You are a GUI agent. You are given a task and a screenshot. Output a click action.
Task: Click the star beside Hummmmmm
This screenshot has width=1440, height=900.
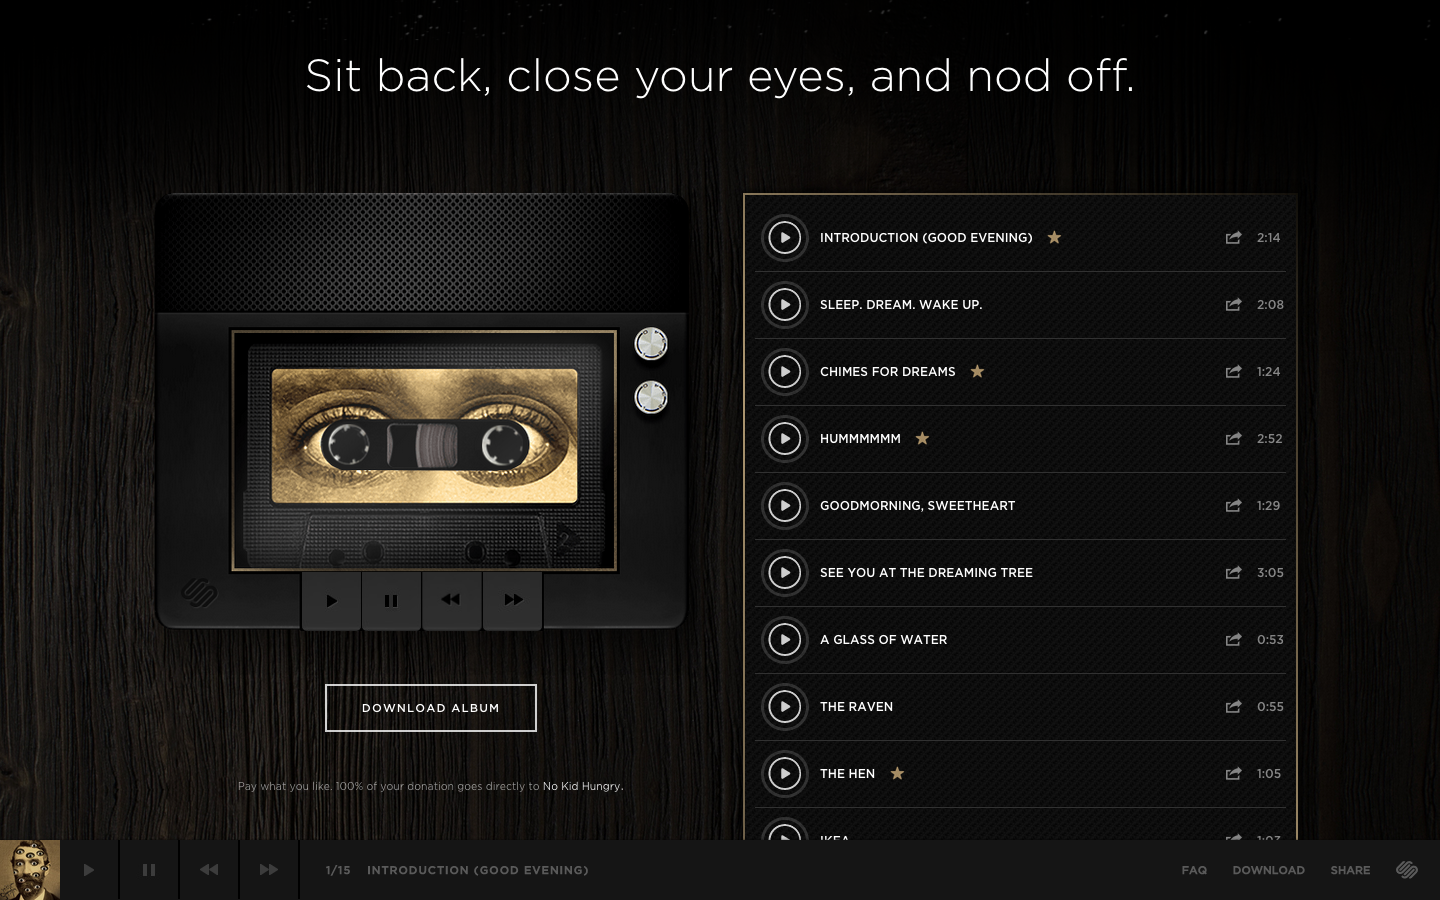click(x=922, y=438)
